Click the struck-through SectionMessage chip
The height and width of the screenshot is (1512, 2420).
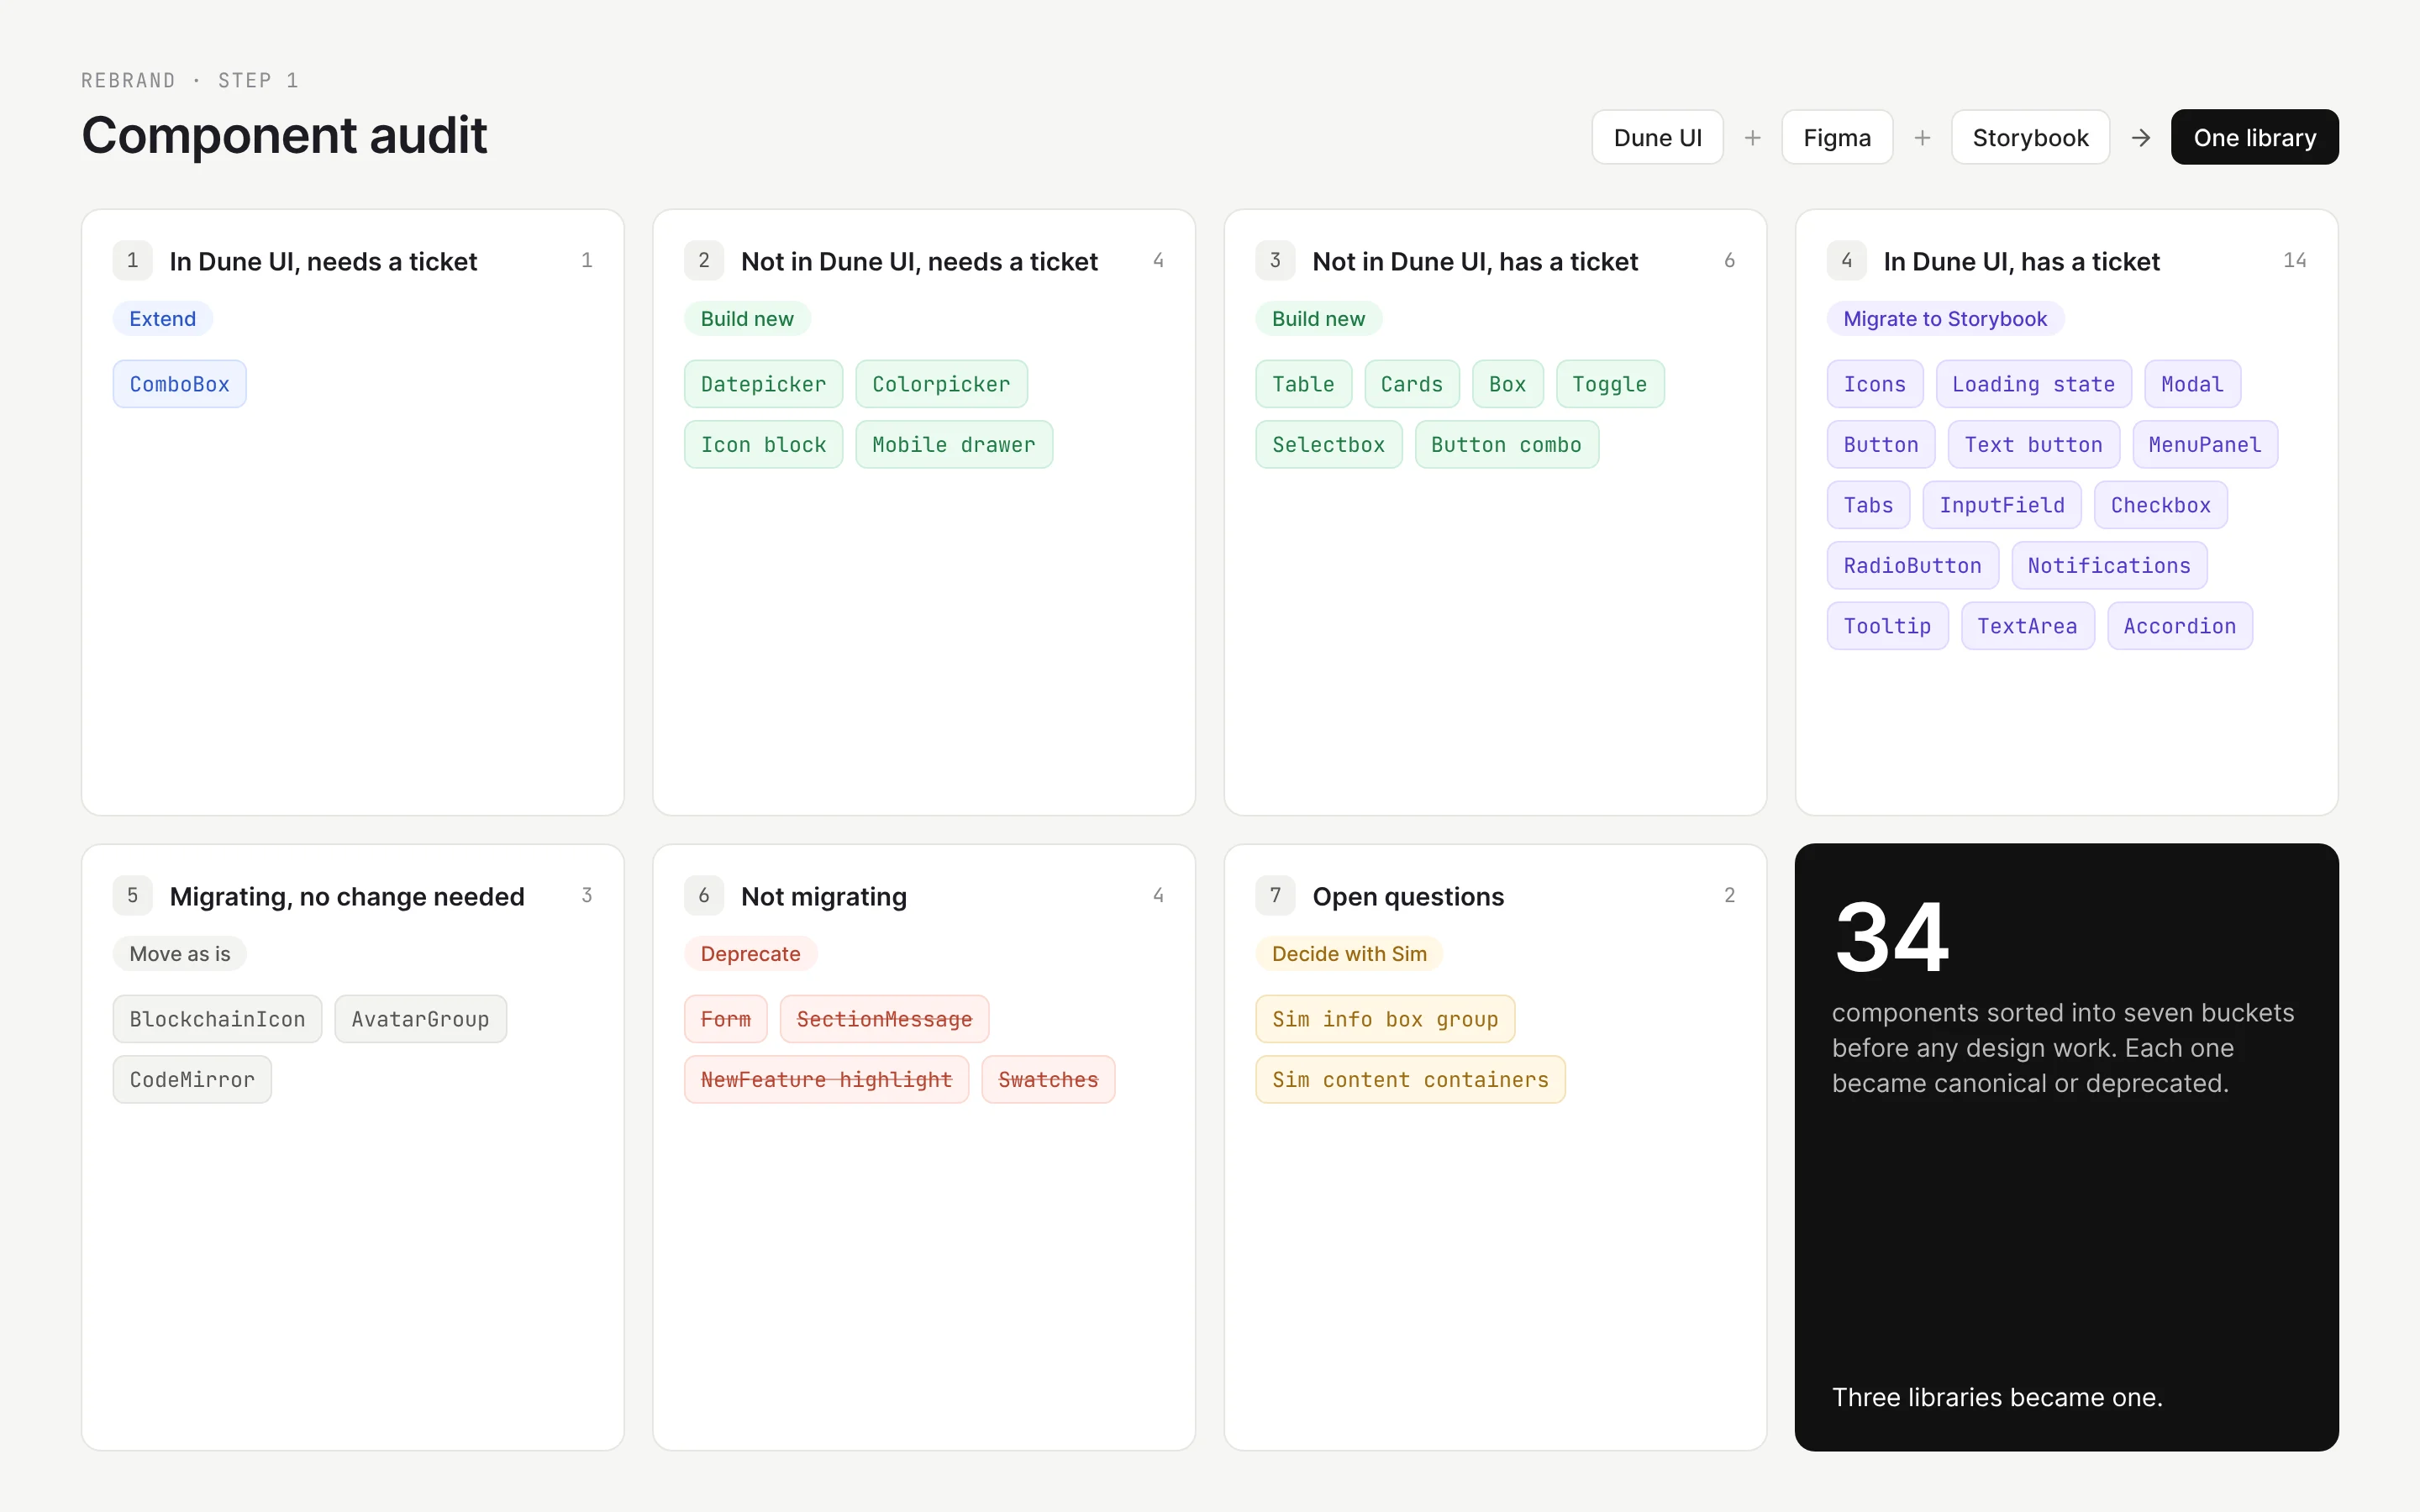click(x=885, y=1019)
